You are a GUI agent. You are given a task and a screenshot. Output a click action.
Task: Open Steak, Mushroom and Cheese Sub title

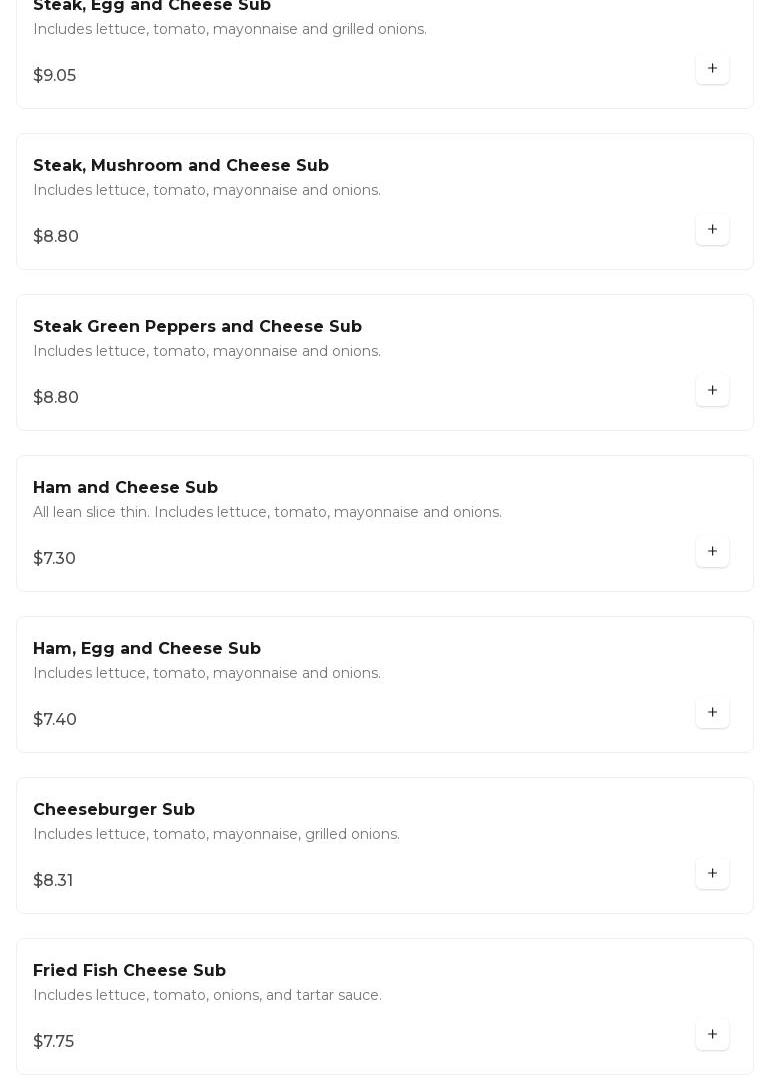(x=181, y=165)
